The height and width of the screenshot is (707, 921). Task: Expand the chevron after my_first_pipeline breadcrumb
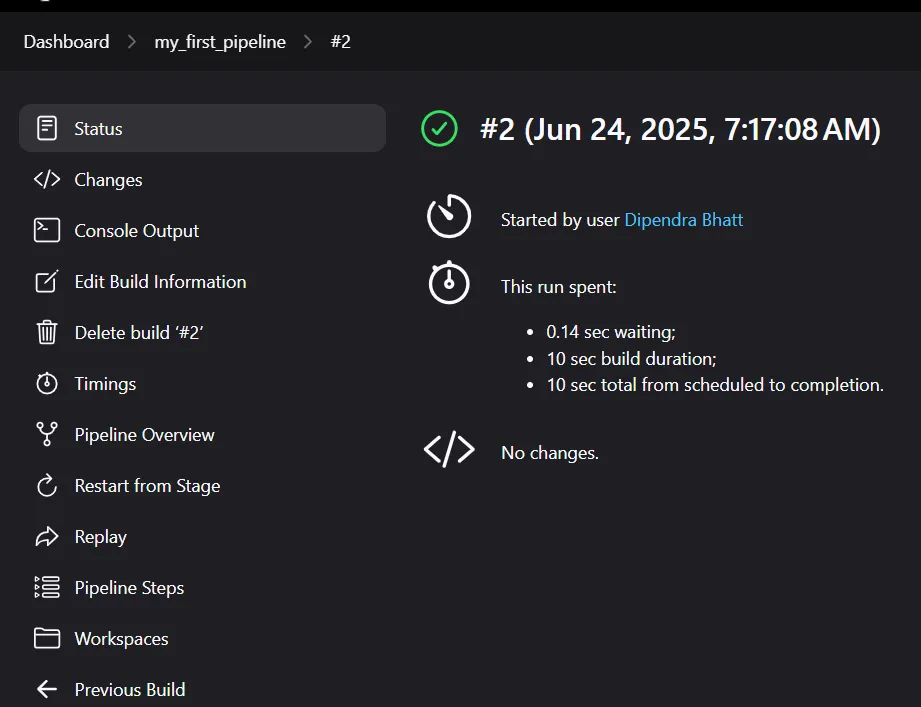tap(308, 42)
